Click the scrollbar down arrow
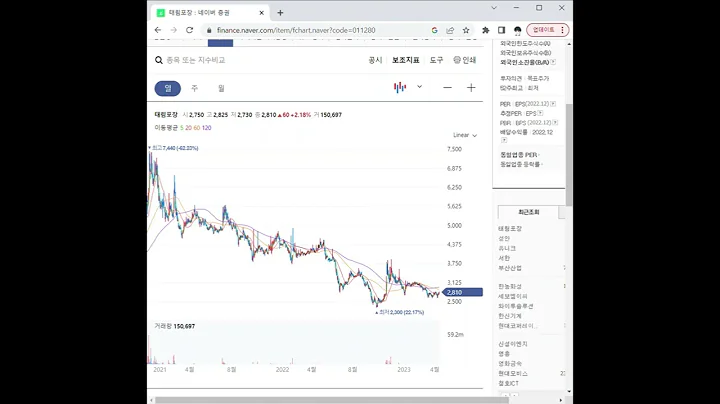This screenshot has height=404, width=720. tap(569, 392)
